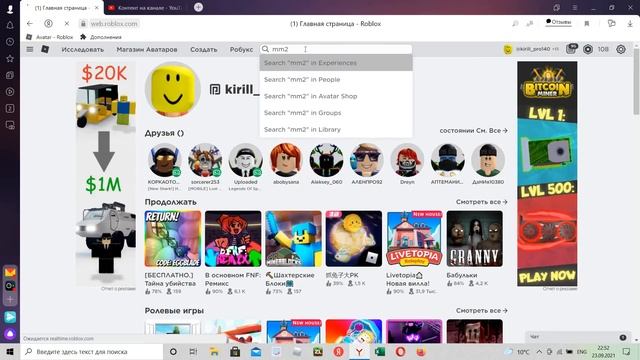Open the Магазин Аватаров navbar item

click(147, 49)
